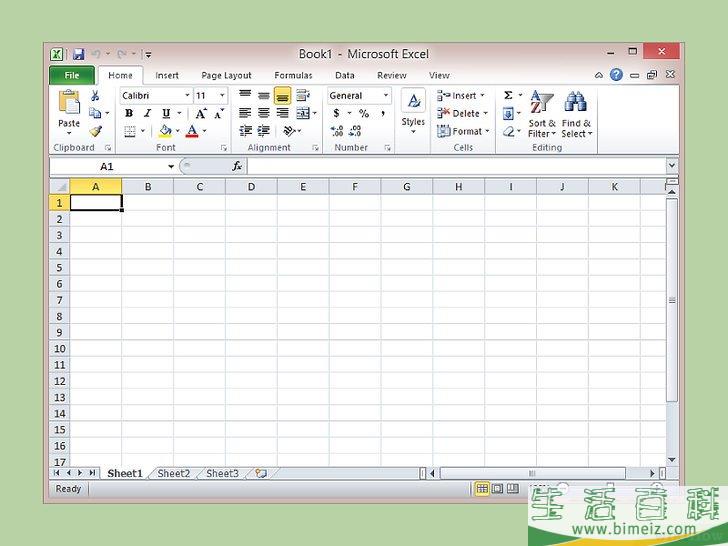Open the Name Box dropdown arrow
The width and height of the screenshot is (728, 546).
171,167
